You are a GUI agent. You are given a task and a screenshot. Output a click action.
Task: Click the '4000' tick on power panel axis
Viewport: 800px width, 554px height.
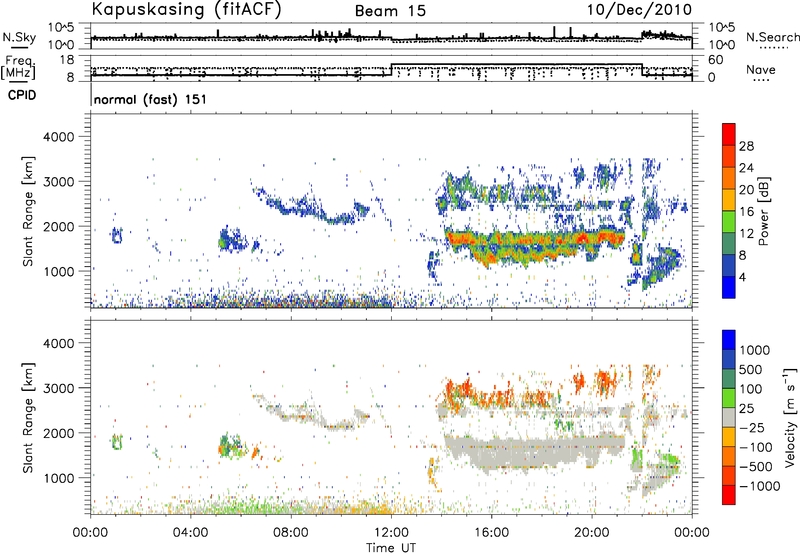coord(58,137)
